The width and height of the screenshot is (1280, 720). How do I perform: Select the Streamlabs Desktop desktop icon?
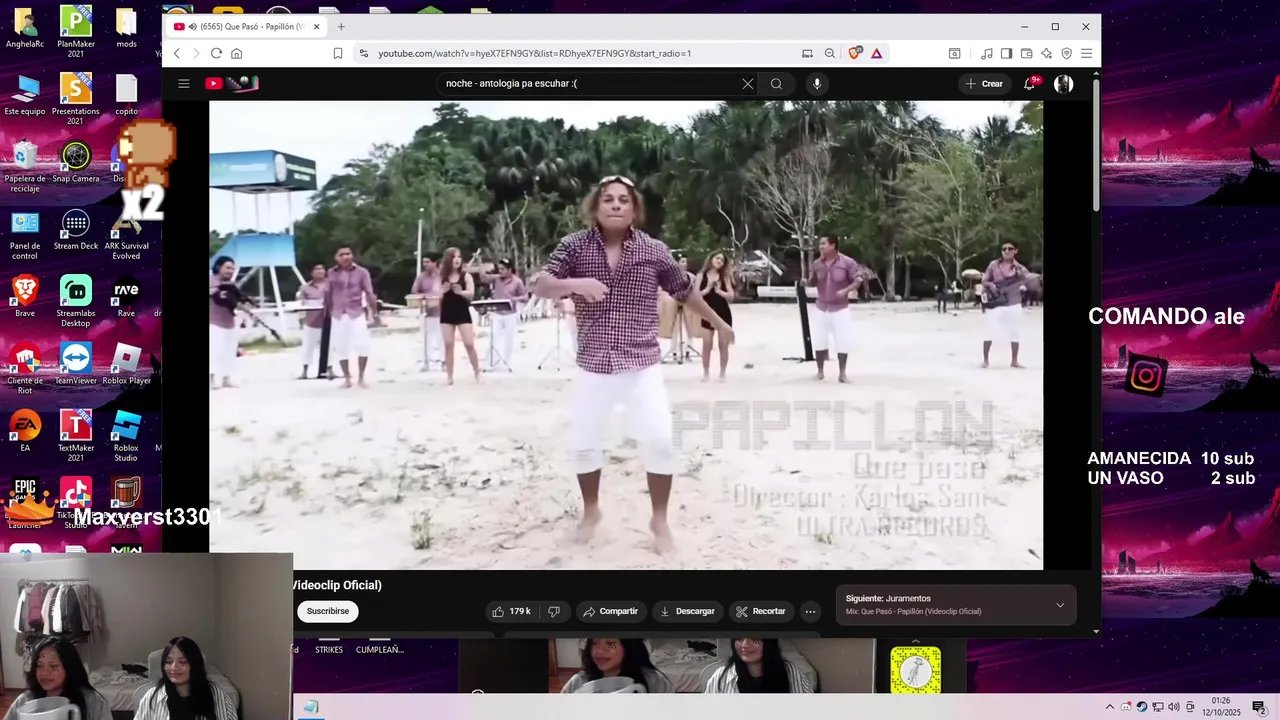click(75, 302)
